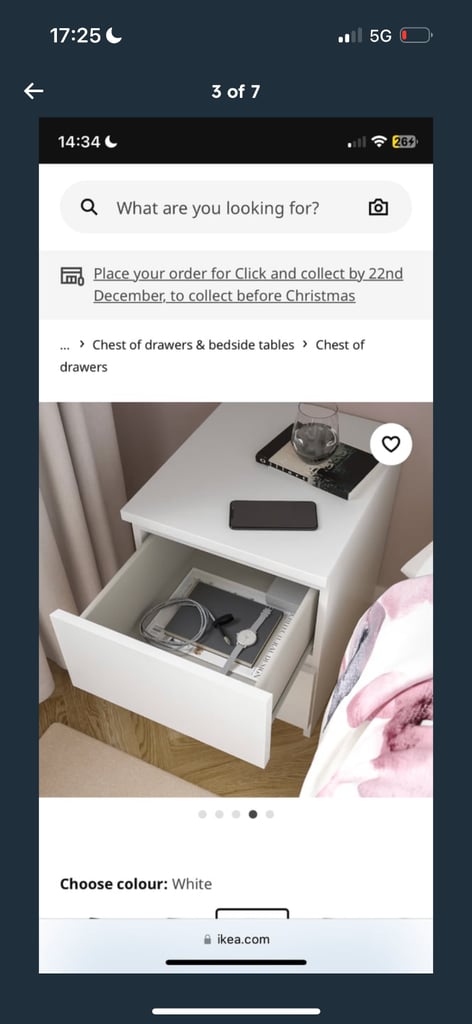Expand the breadcrumb ellipsis
This screenshot has width=472, height=1024.
65,345
